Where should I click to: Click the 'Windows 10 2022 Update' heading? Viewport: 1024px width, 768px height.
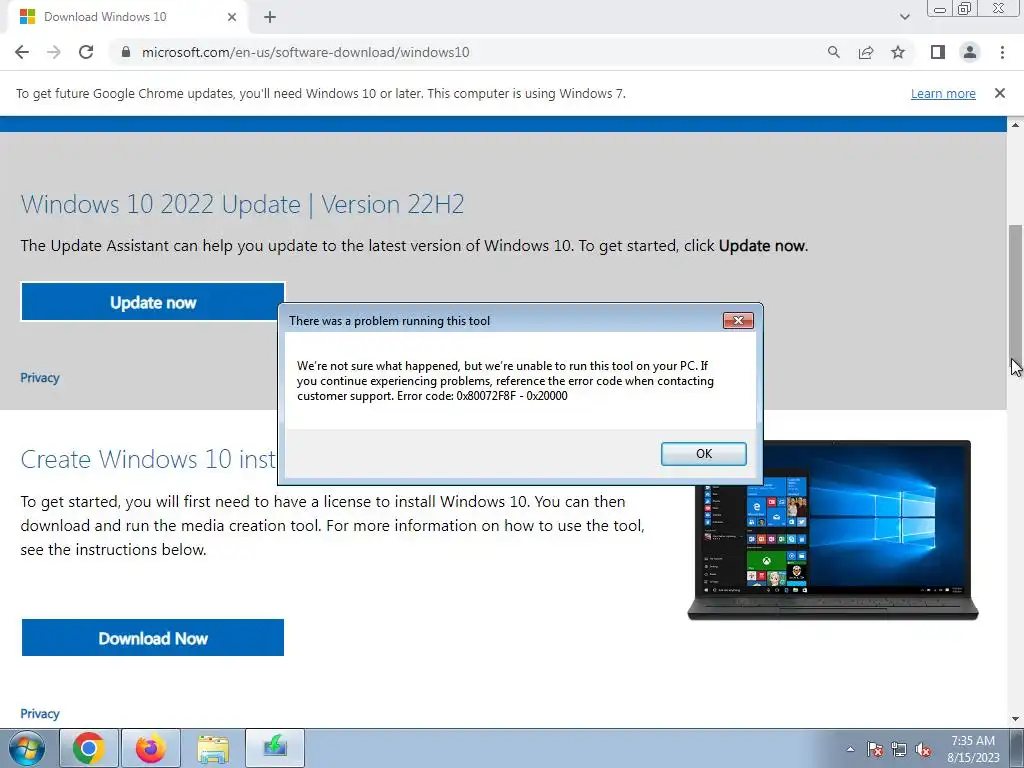click(x=242, y=204)
